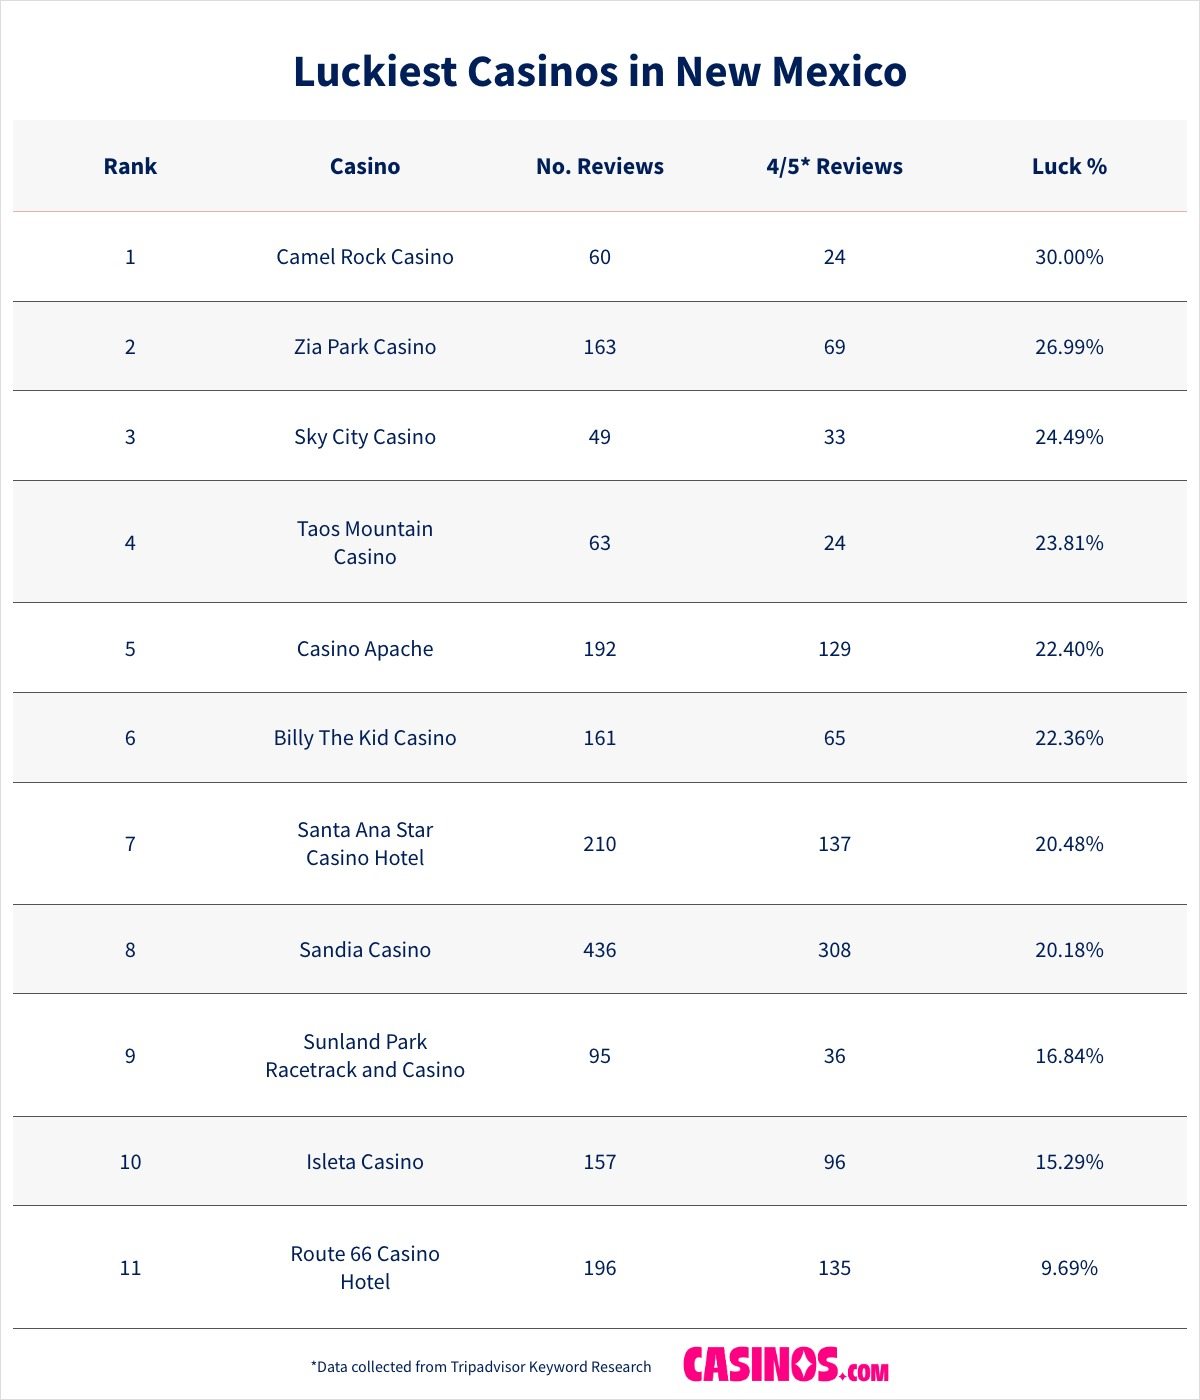Screen dimensions: 1200x1400
Task: Click the Sky City Casino entry
Action: [x=365, y=437]
